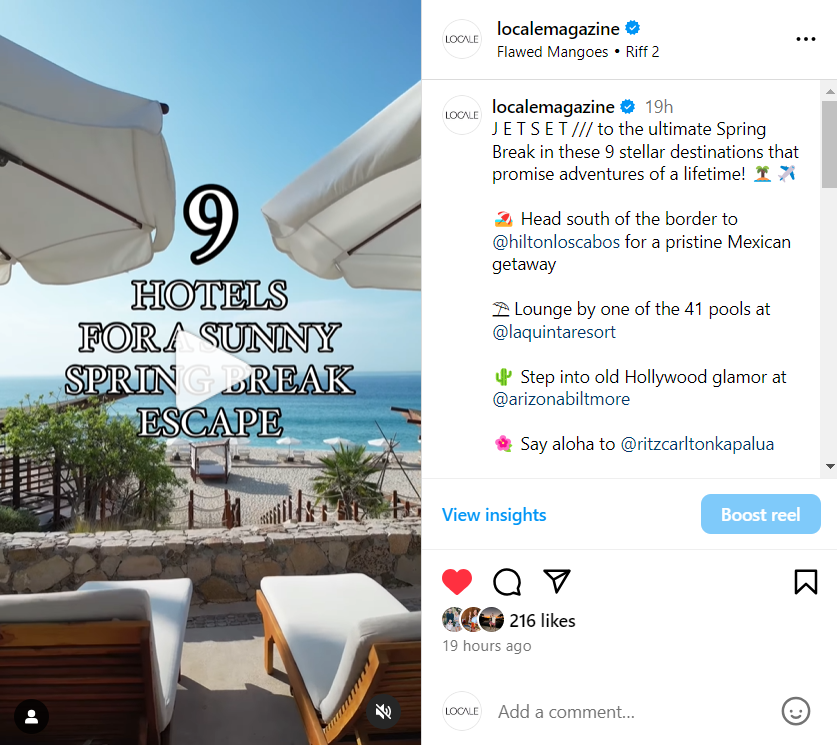This screenshot has height=745, width=837.
Task: Open the Flawed Mangoes Riff 2 audio link
Action: [x=578, y=52]
